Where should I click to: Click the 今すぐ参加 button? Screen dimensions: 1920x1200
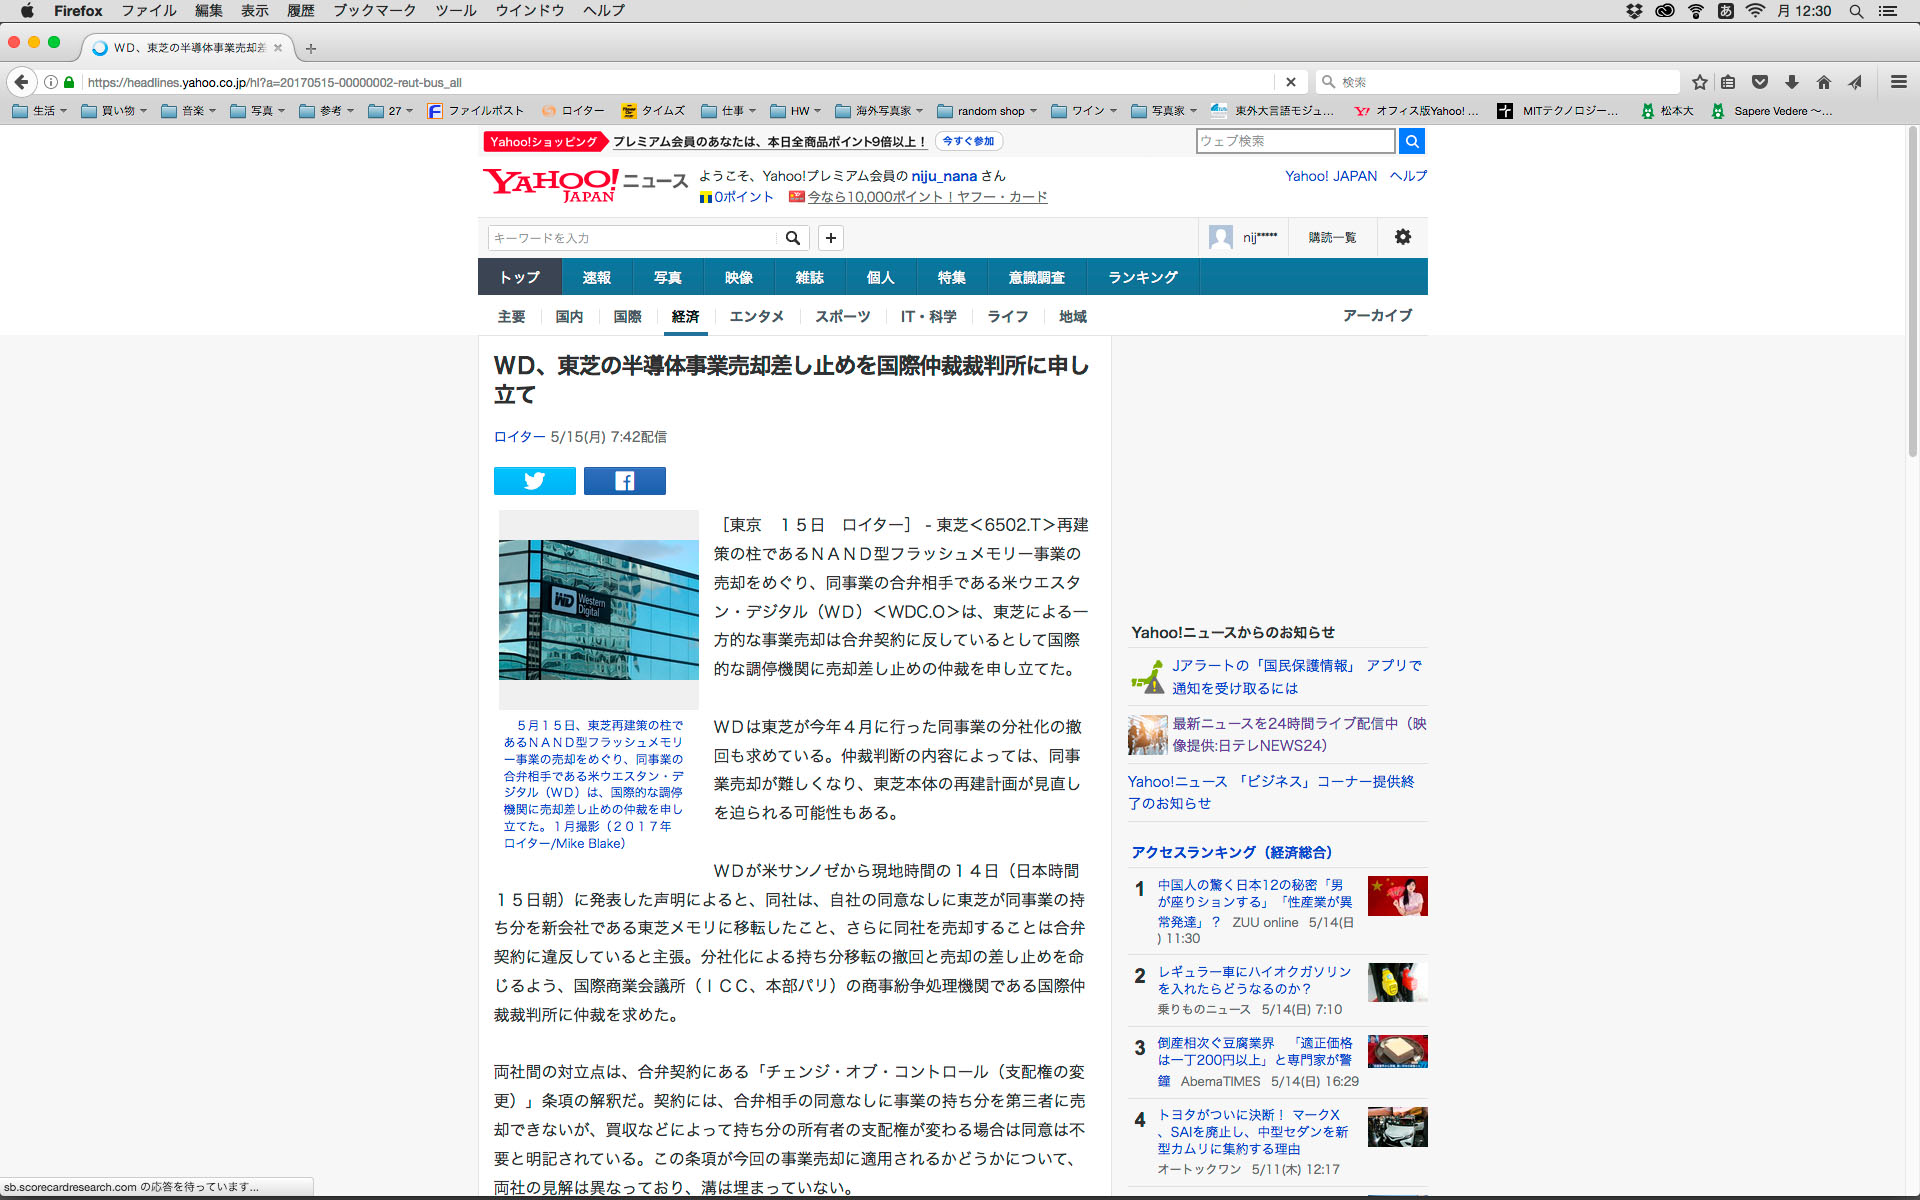coord(968,141)
